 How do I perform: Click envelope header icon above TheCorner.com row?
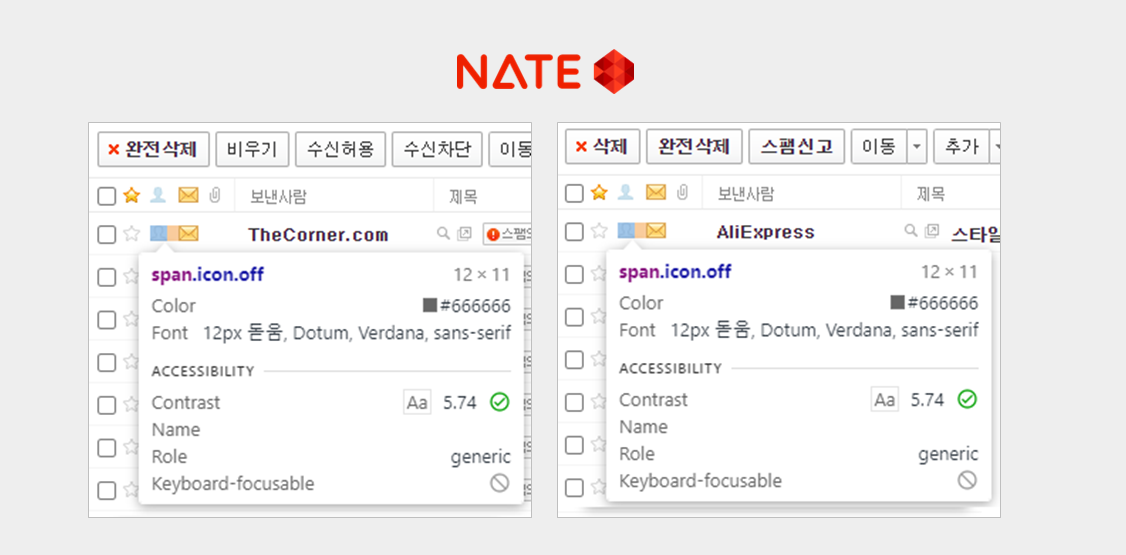(x=188, y=195)
